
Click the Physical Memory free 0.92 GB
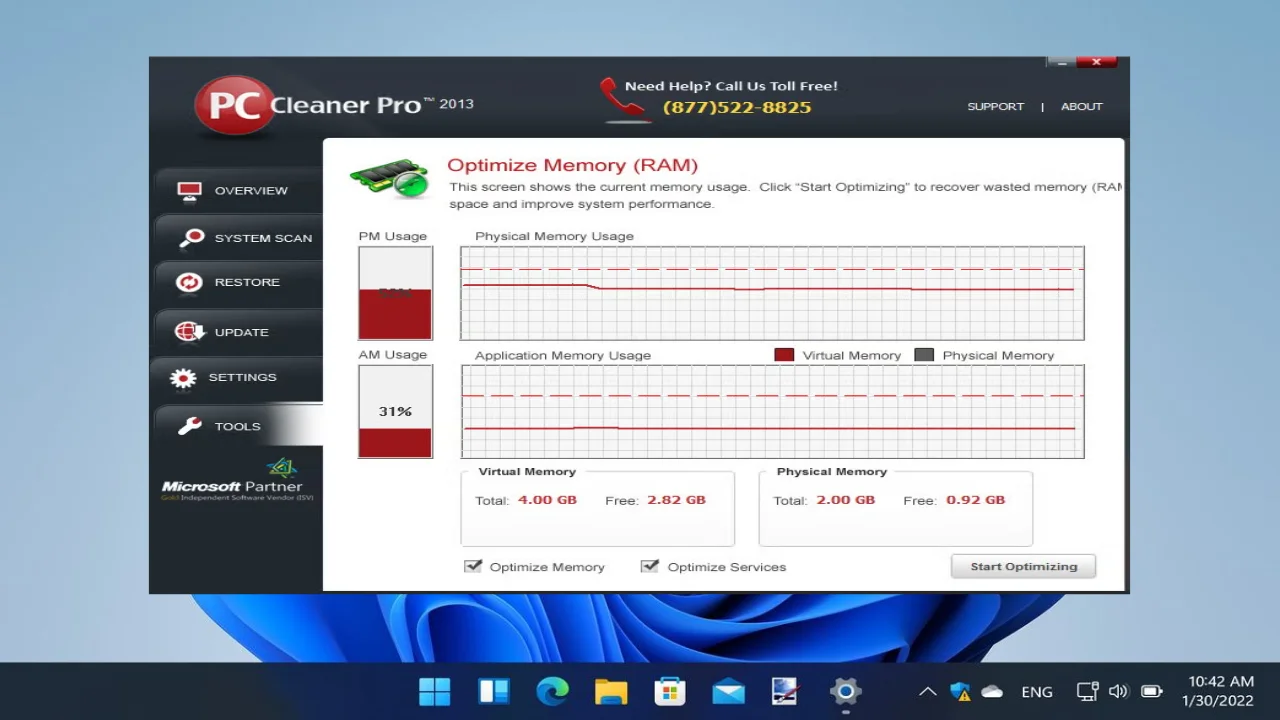click(975, 500)
